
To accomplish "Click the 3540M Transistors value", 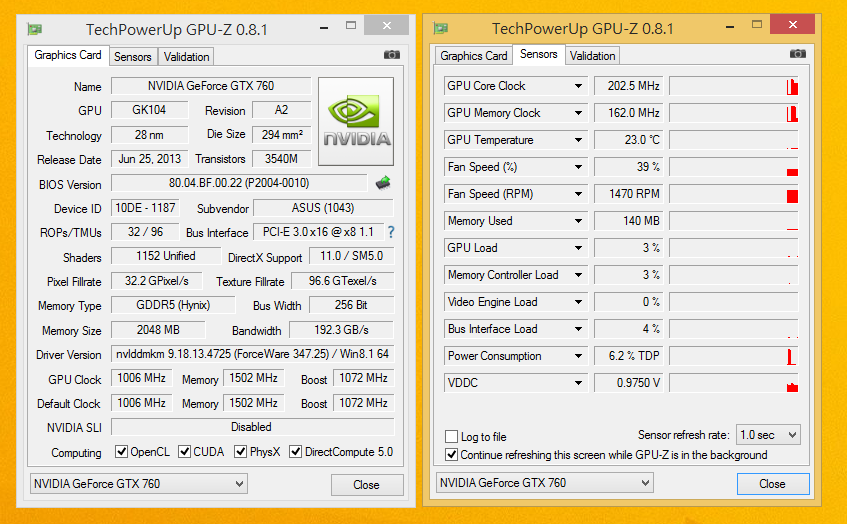I will point(282,159).
